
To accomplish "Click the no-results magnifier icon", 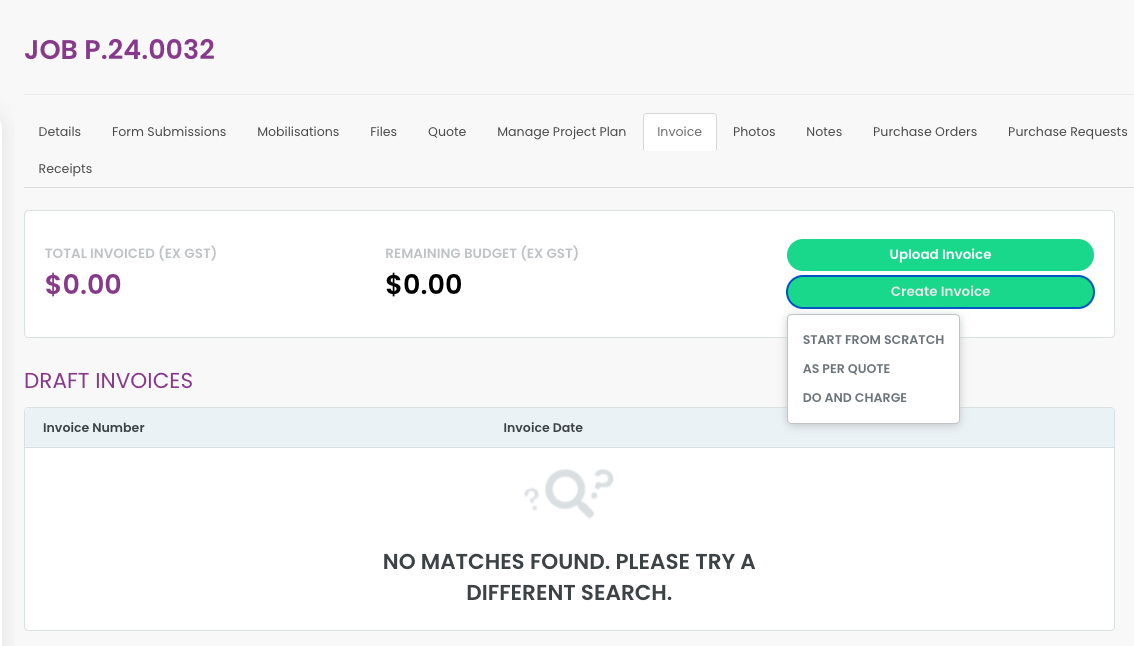I will click(568, 493).
